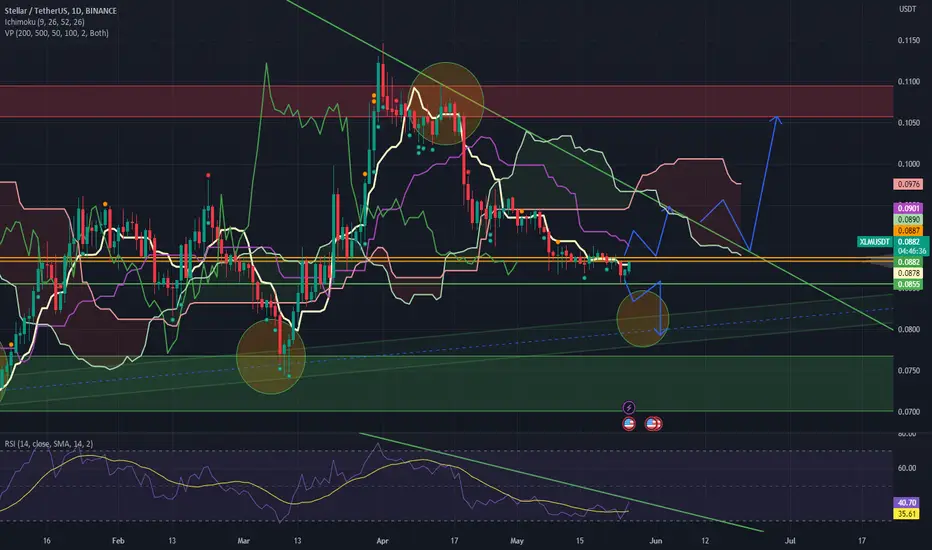Click the XLMUSDT symbol price tag
Image resolution: width=932 pixels, height=550 pixels.
874,241
